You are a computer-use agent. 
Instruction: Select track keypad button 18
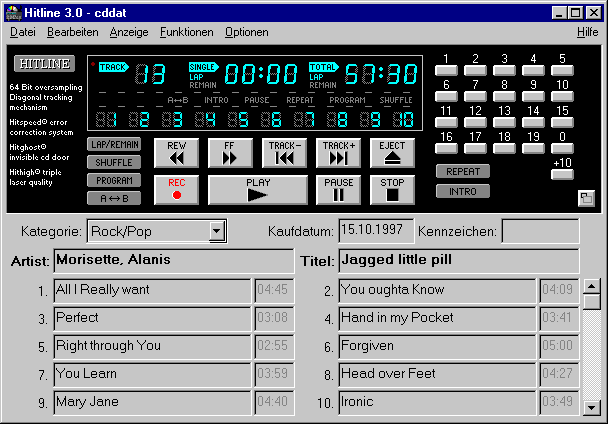504,148
